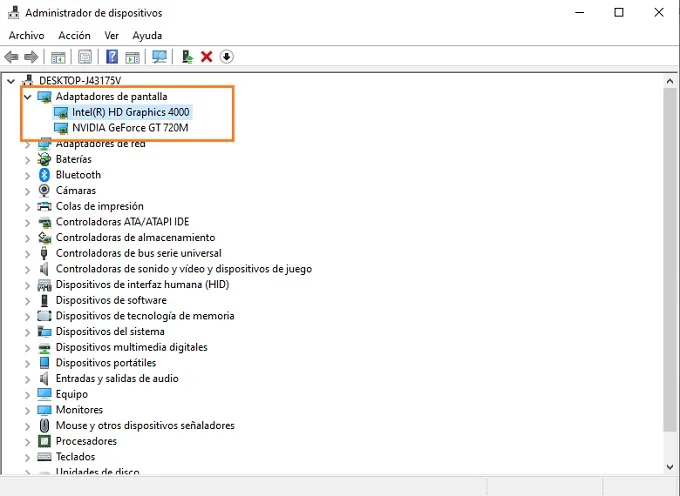680x496 pixels.
Task: Click the blue Help question mark icon
Action: [112, 57]
